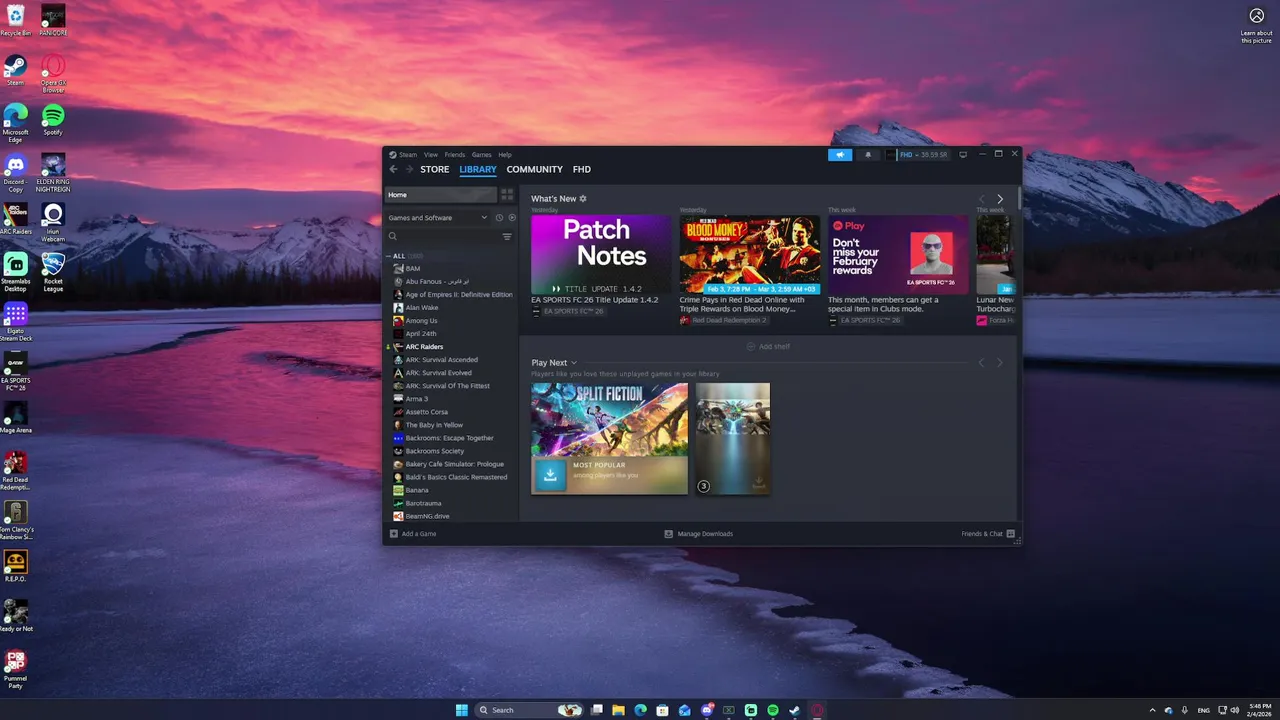Viewport: 1280px width, 720px height.
Task: Toggle the recent activity sort clock
Action: click(x=499, y=218)
